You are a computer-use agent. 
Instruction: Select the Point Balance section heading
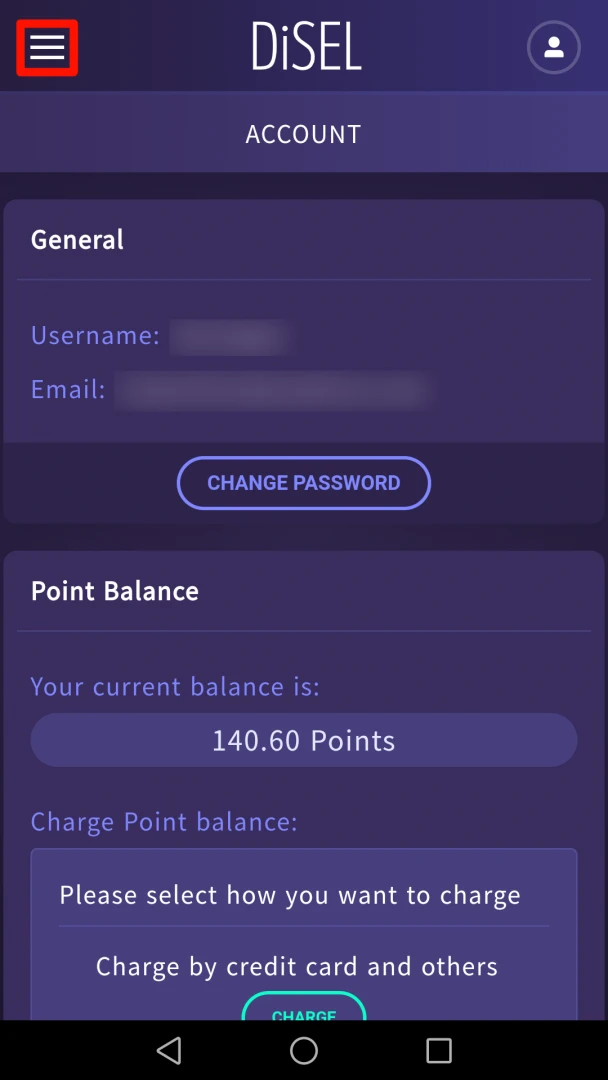(115, 591)
